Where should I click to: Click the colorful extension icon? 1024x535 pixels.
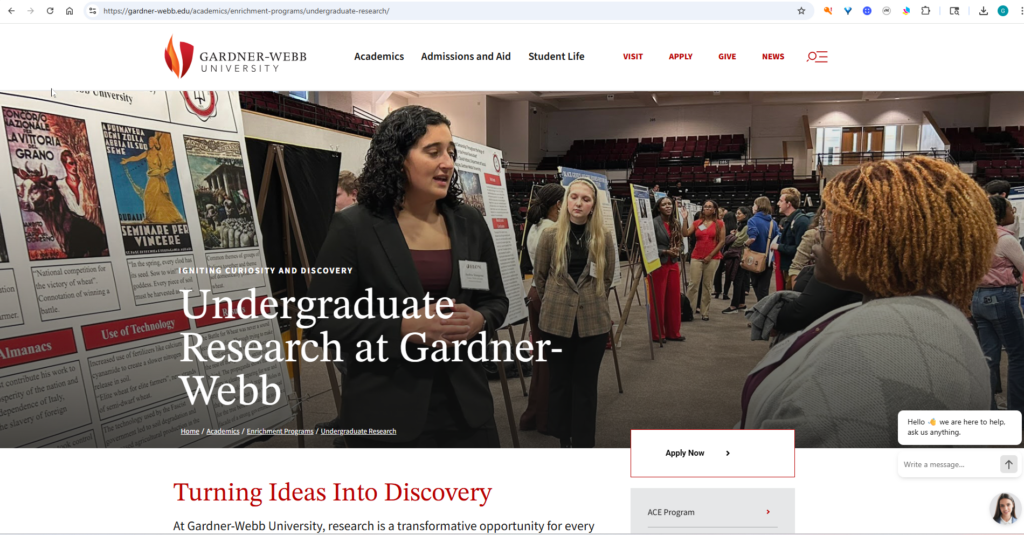pos(906,11)
